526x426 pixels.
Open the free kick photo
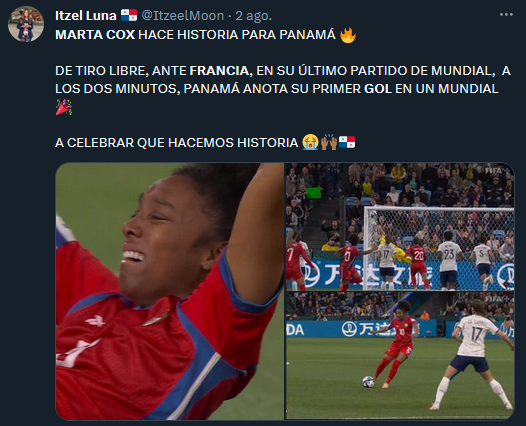400,356
